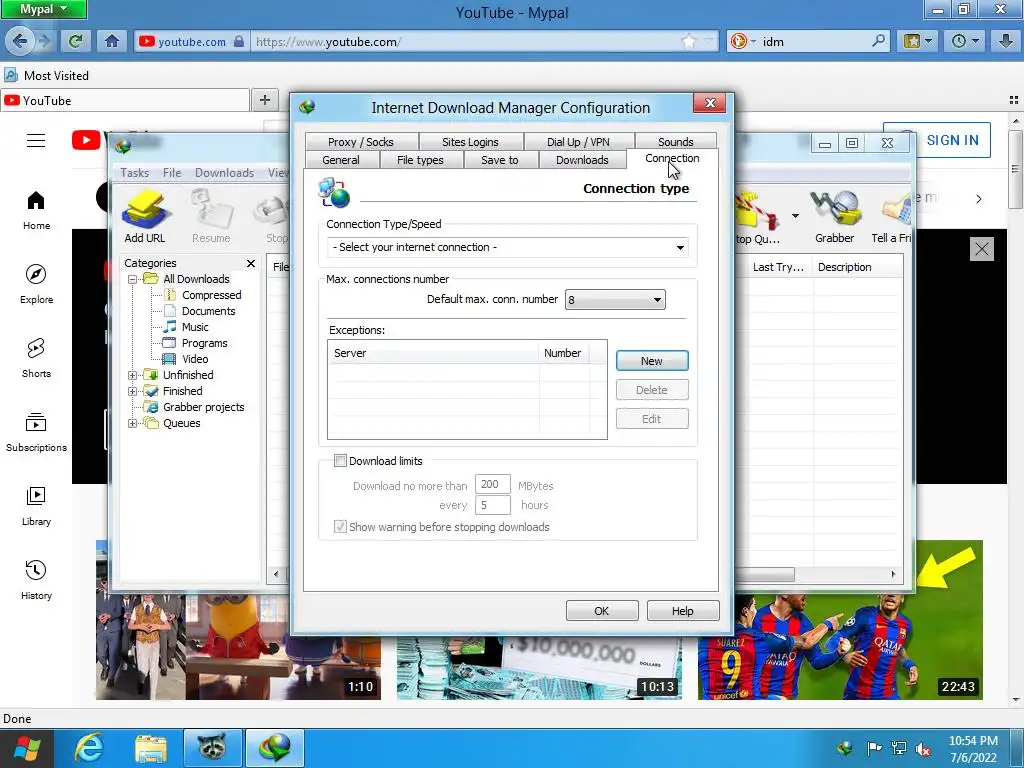Open the Downloads menu in IDM

224,173
